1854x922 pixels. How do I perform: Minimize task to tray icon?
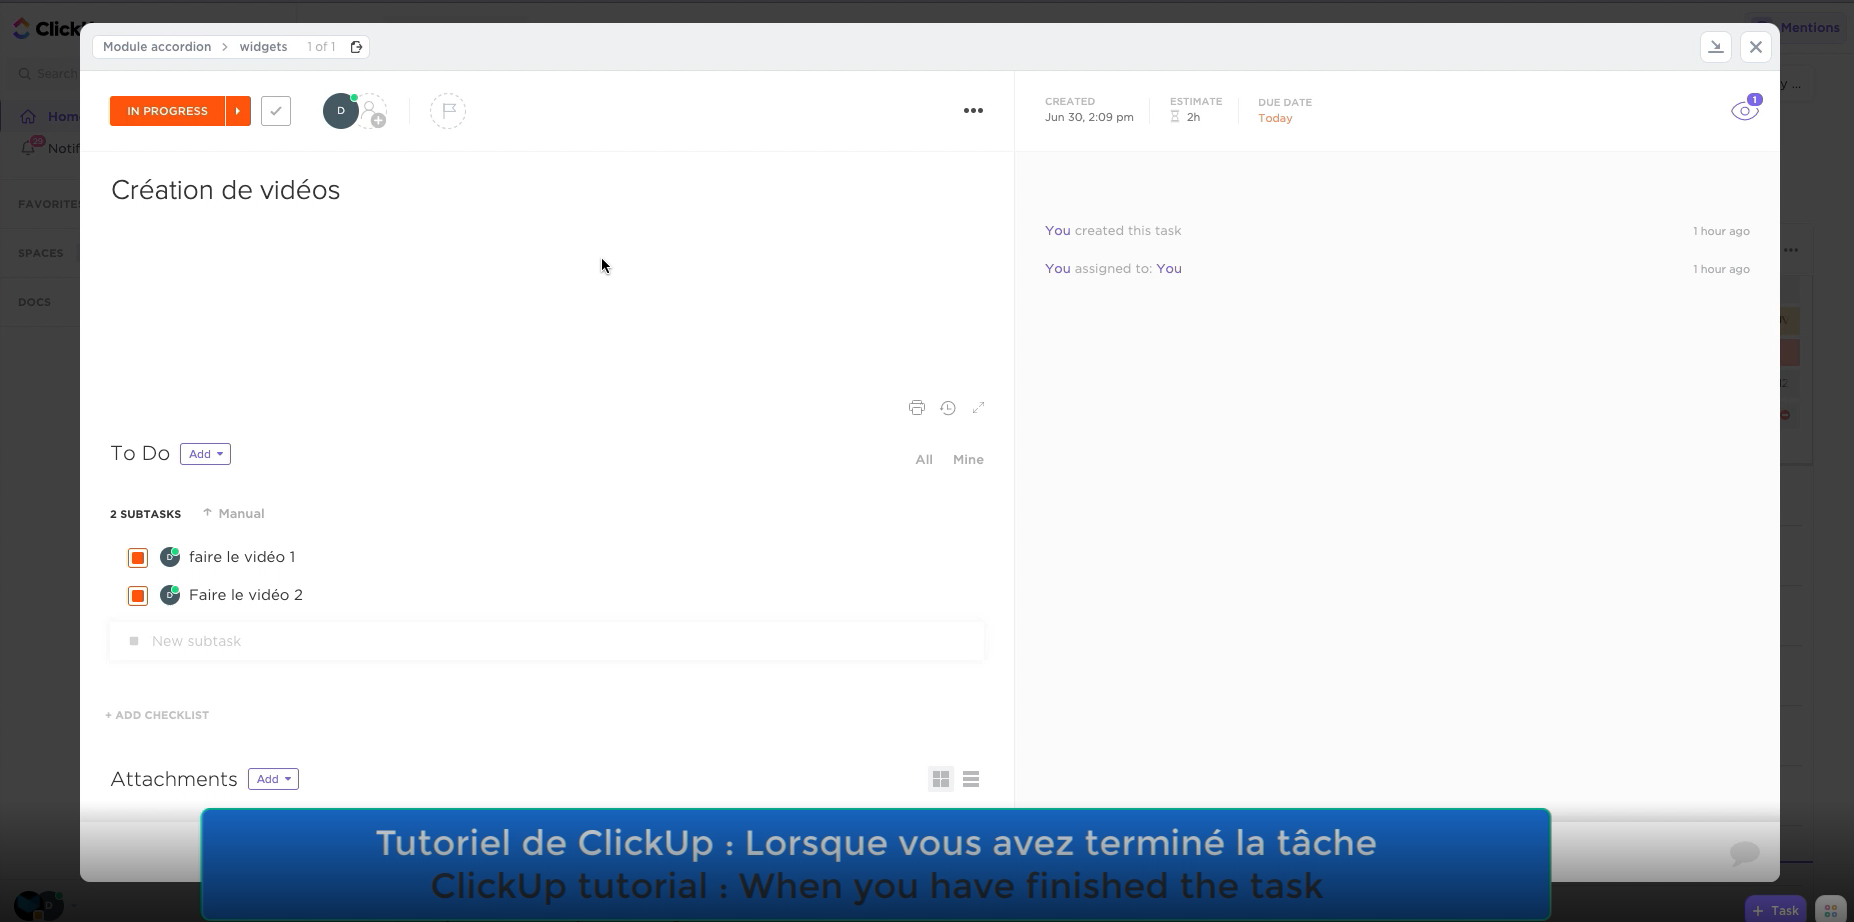(1716, 47)
